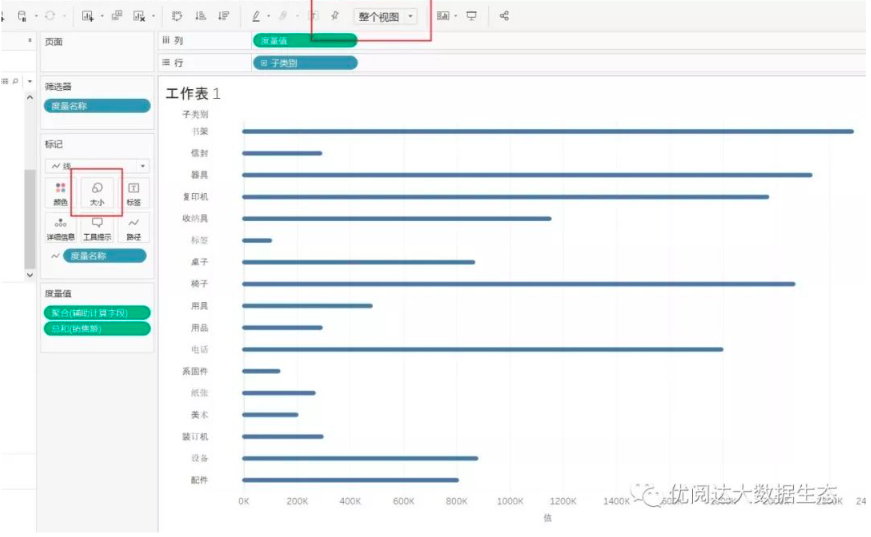Viewport: 871px width, 537px height.
Task: Click the 路径 (Path) marks button
Action: pyautogui.click(x=133, y=228)
